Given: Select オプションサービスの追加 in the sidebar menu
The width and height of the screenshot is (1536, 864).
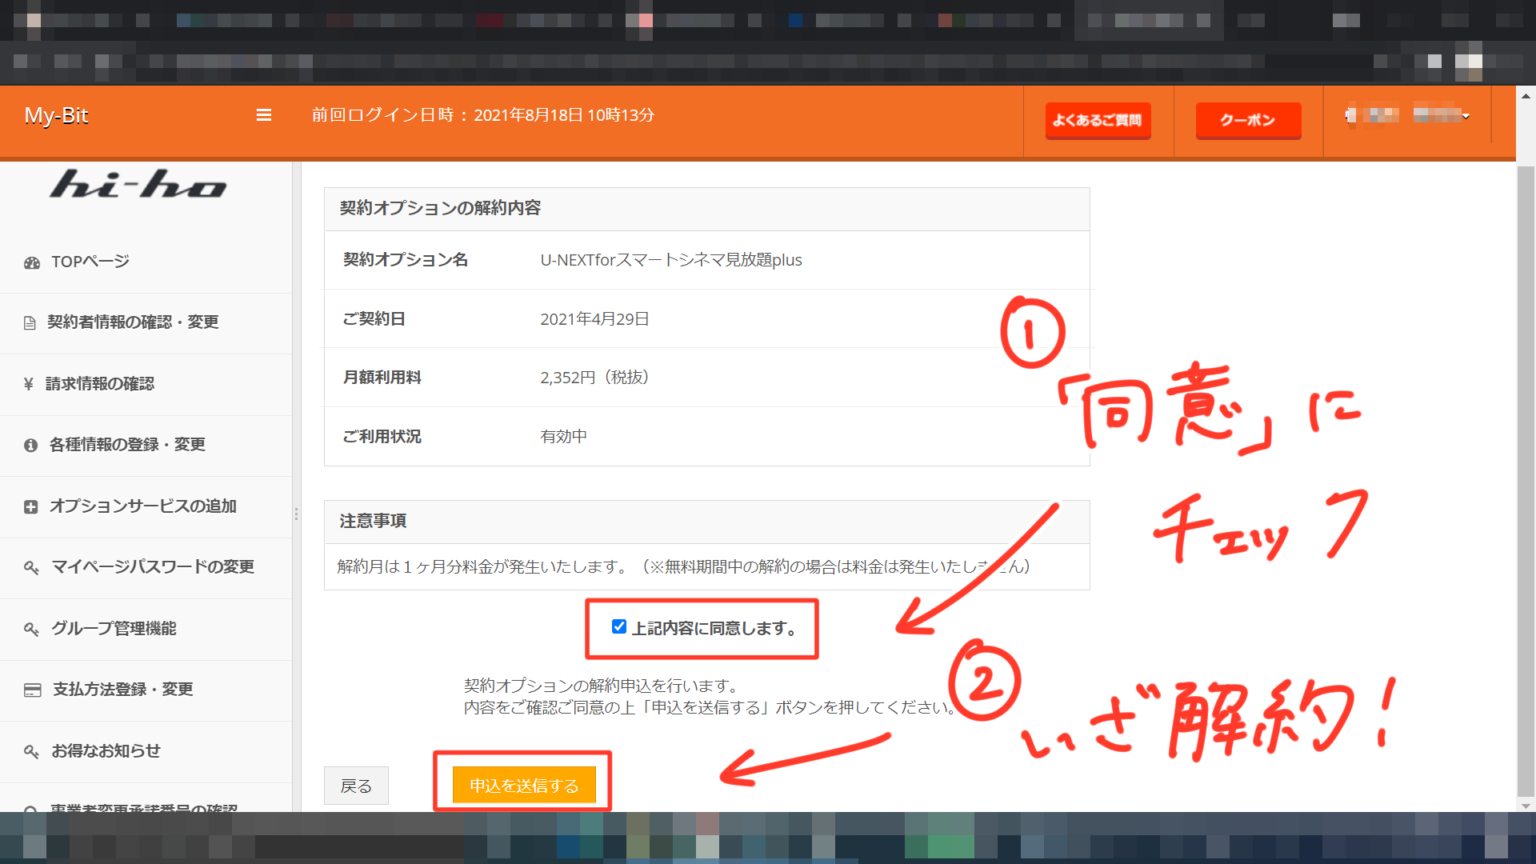Looking at the screenshot, I should (x=144, y=506).
